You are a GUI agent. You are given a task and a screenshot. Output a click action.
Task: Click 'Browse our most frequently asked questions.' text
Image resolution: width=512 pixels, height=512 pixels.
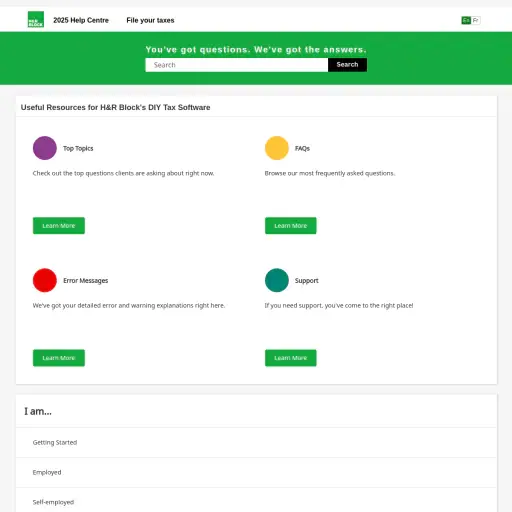(x=330, y=173)
